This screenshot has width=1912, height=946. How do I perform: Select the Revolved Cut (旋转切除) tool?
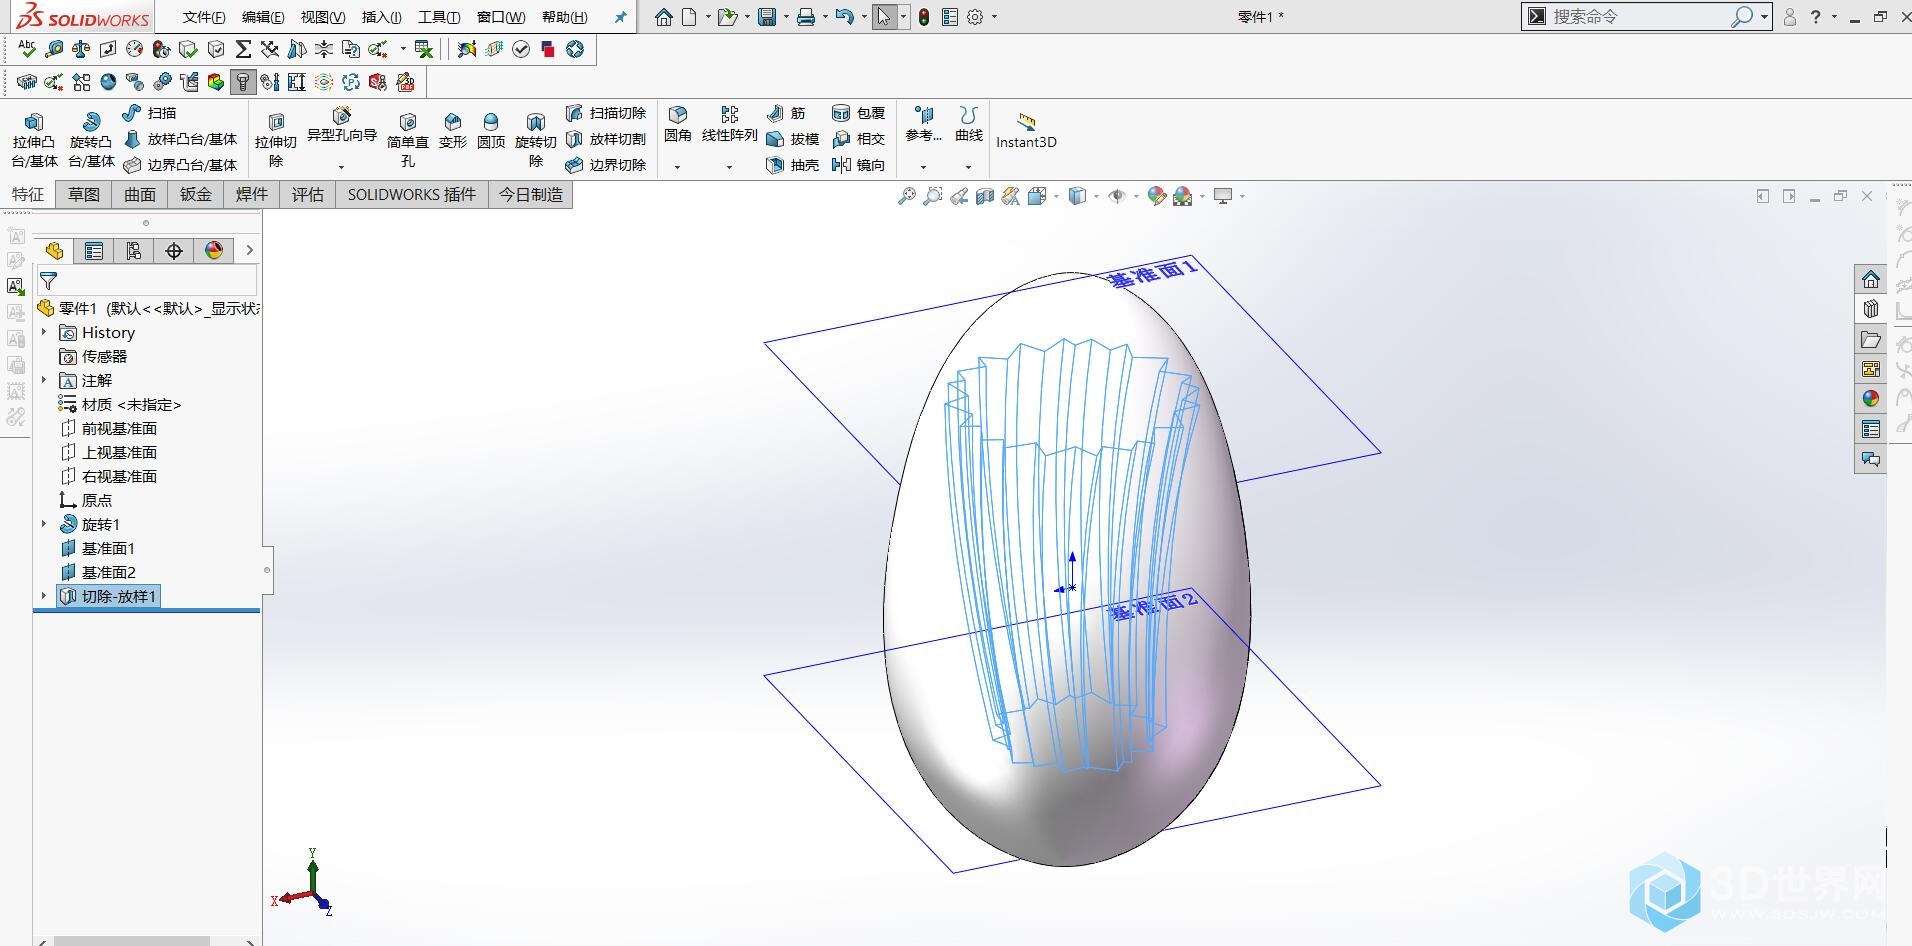(x=536, y=139)
